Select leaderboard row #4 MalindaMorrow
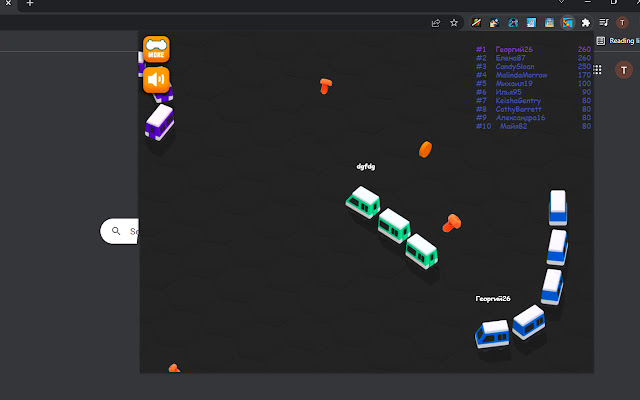Viewport: 640px width, 400px height. coord(533,75)
